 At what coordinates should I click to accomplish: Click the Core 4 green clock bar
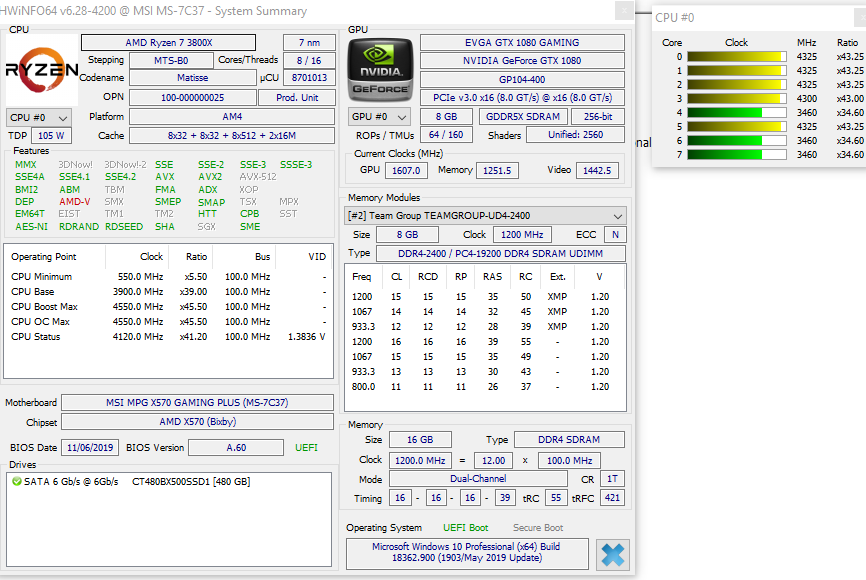[x=737, y=113]
